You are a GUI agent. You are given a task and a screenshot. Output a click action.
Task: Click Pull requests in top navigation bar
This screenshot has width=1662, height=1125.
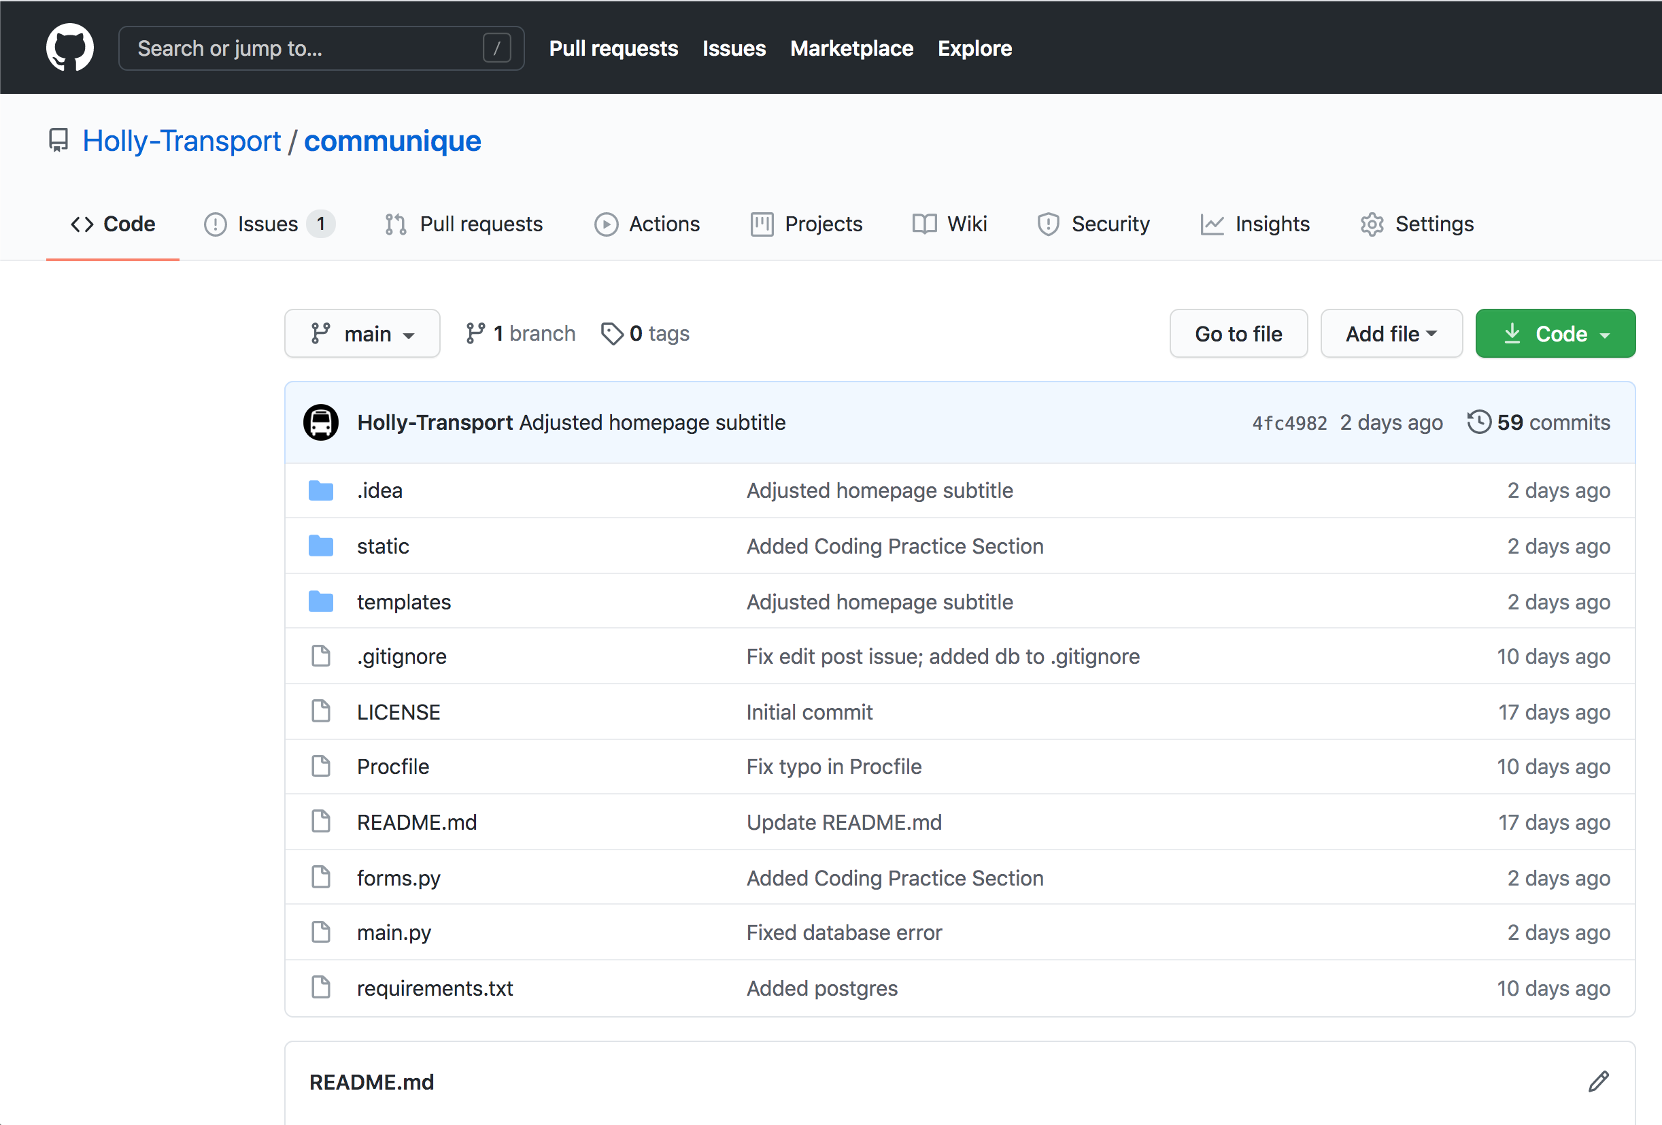coord(613,48)
